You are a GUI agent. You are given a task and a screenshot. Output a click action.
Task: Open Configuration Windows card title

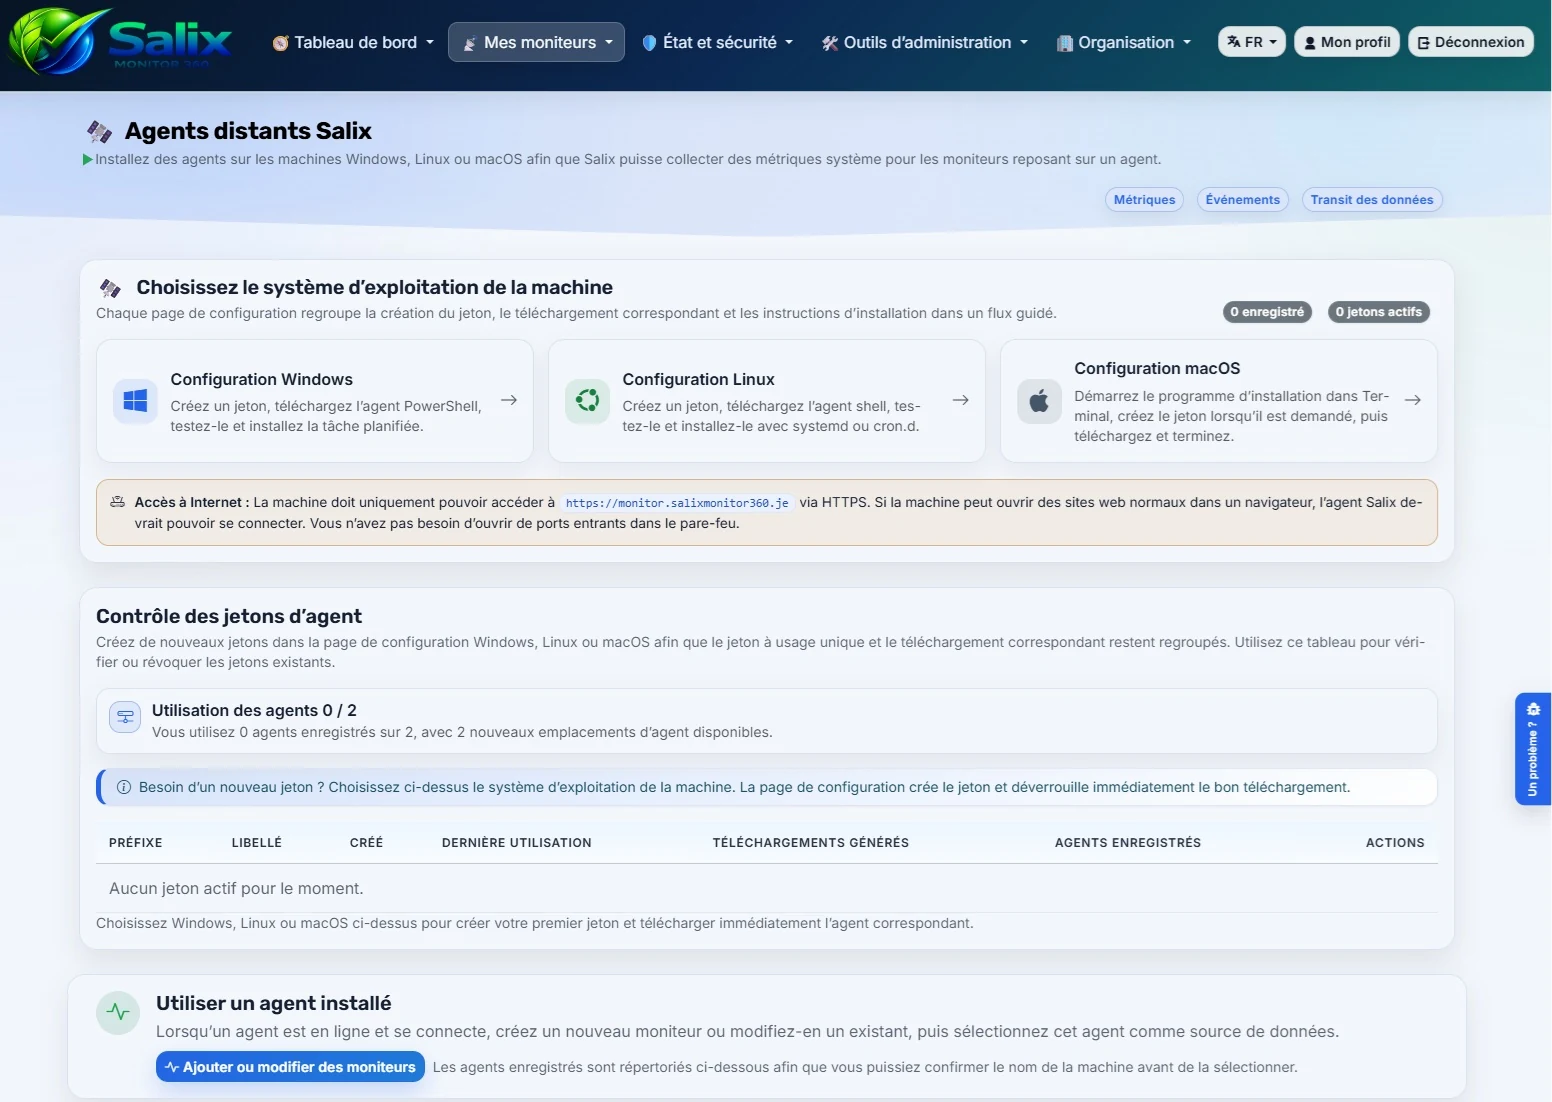pyautogui.click(x=261, y=380)
